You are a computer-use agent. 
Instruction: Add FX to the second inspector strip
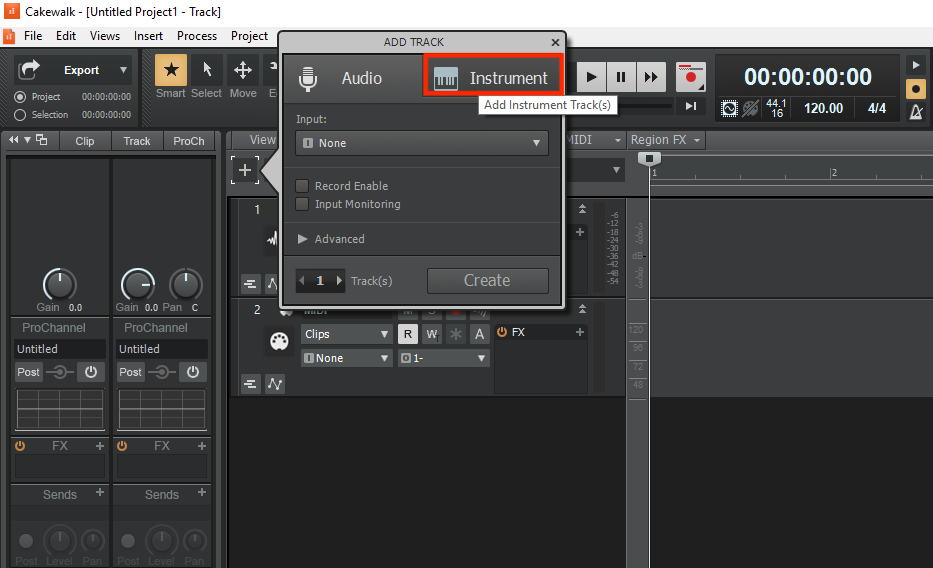tap(202, 445)
